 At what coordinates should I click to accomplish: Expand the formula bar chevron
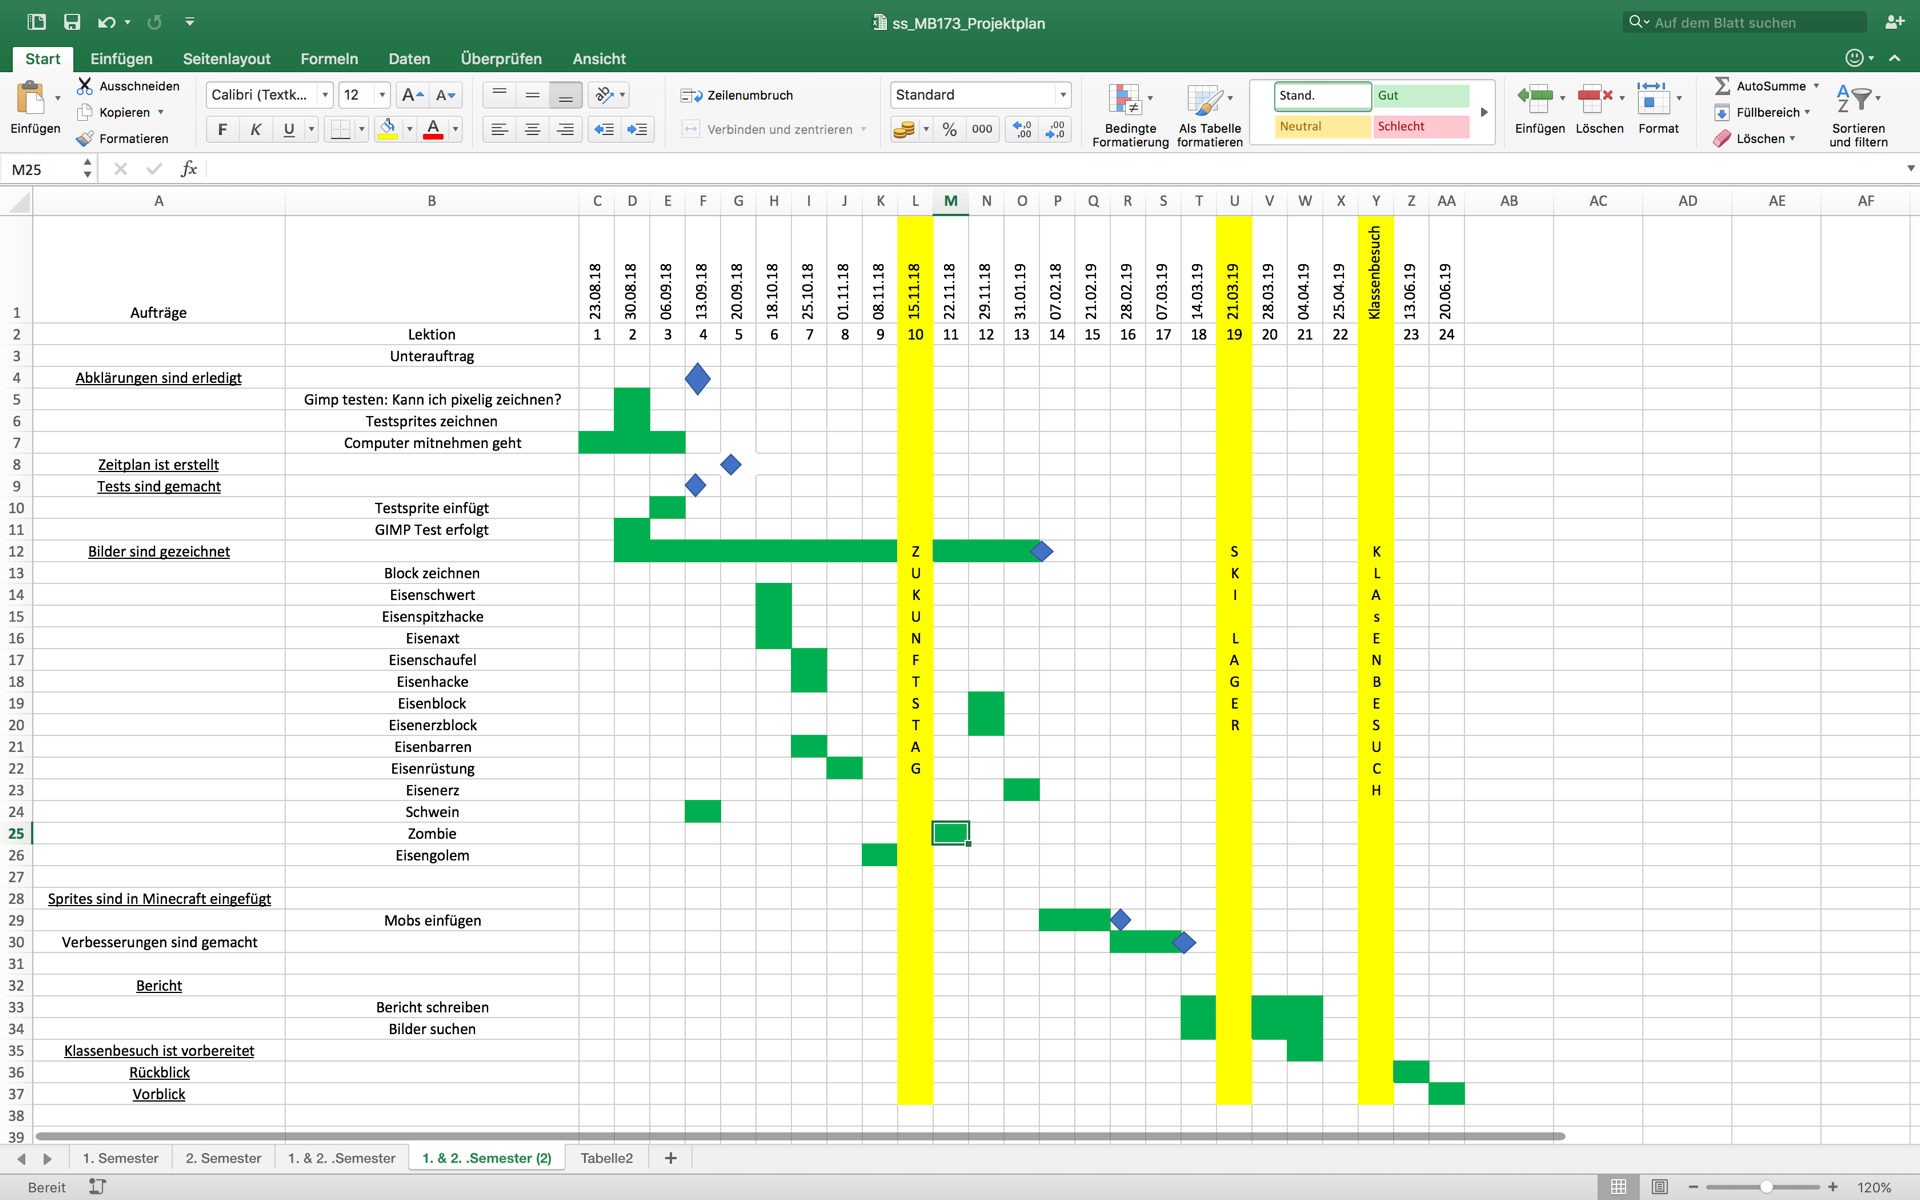[x=1910, y=169]
